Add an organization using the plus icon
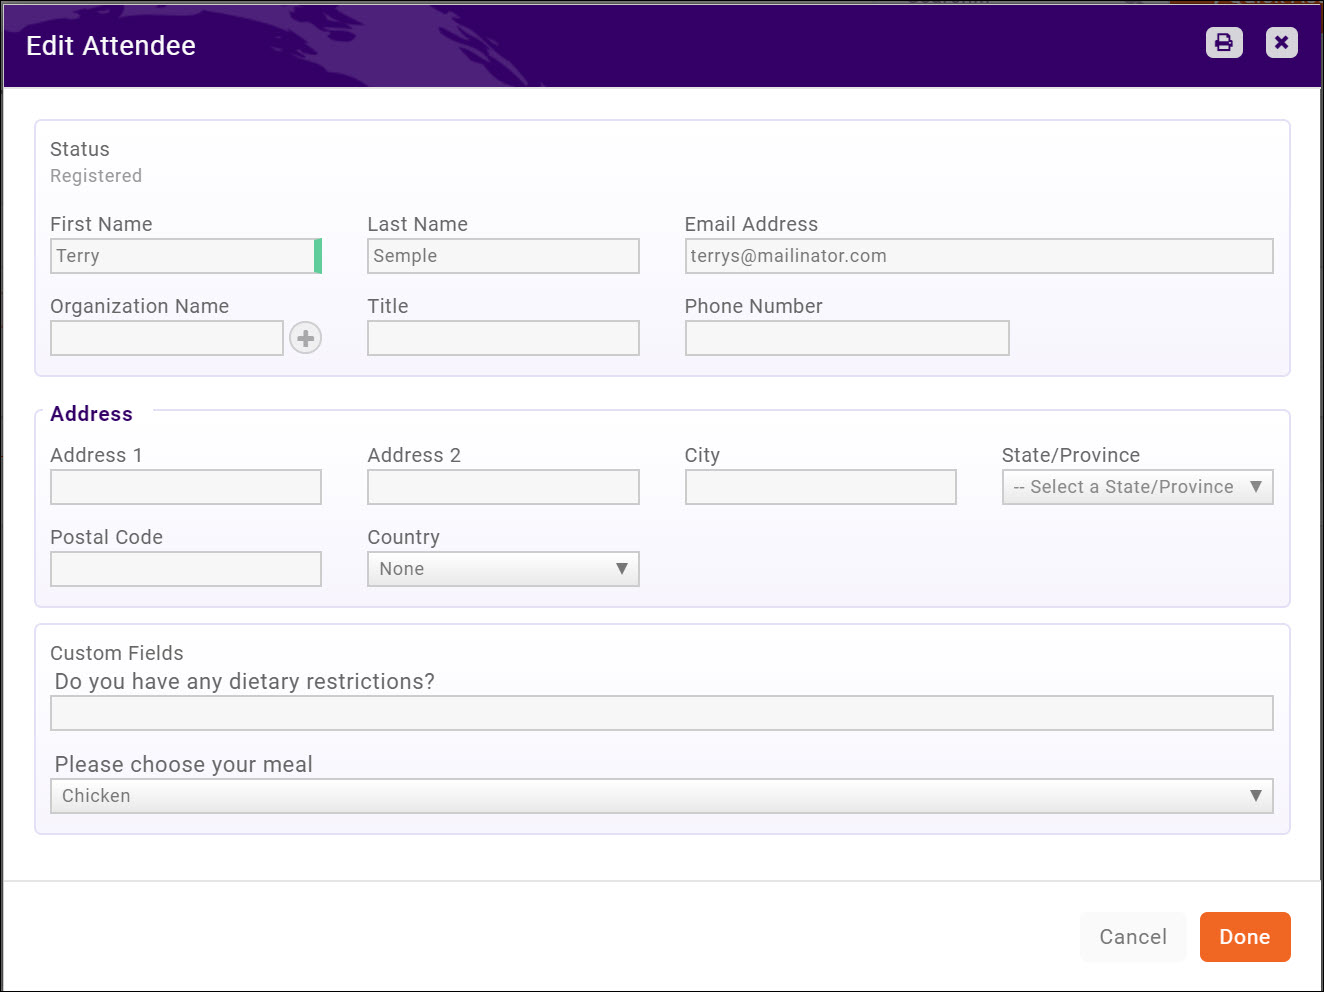The image size is (1324, 992). 305,338
